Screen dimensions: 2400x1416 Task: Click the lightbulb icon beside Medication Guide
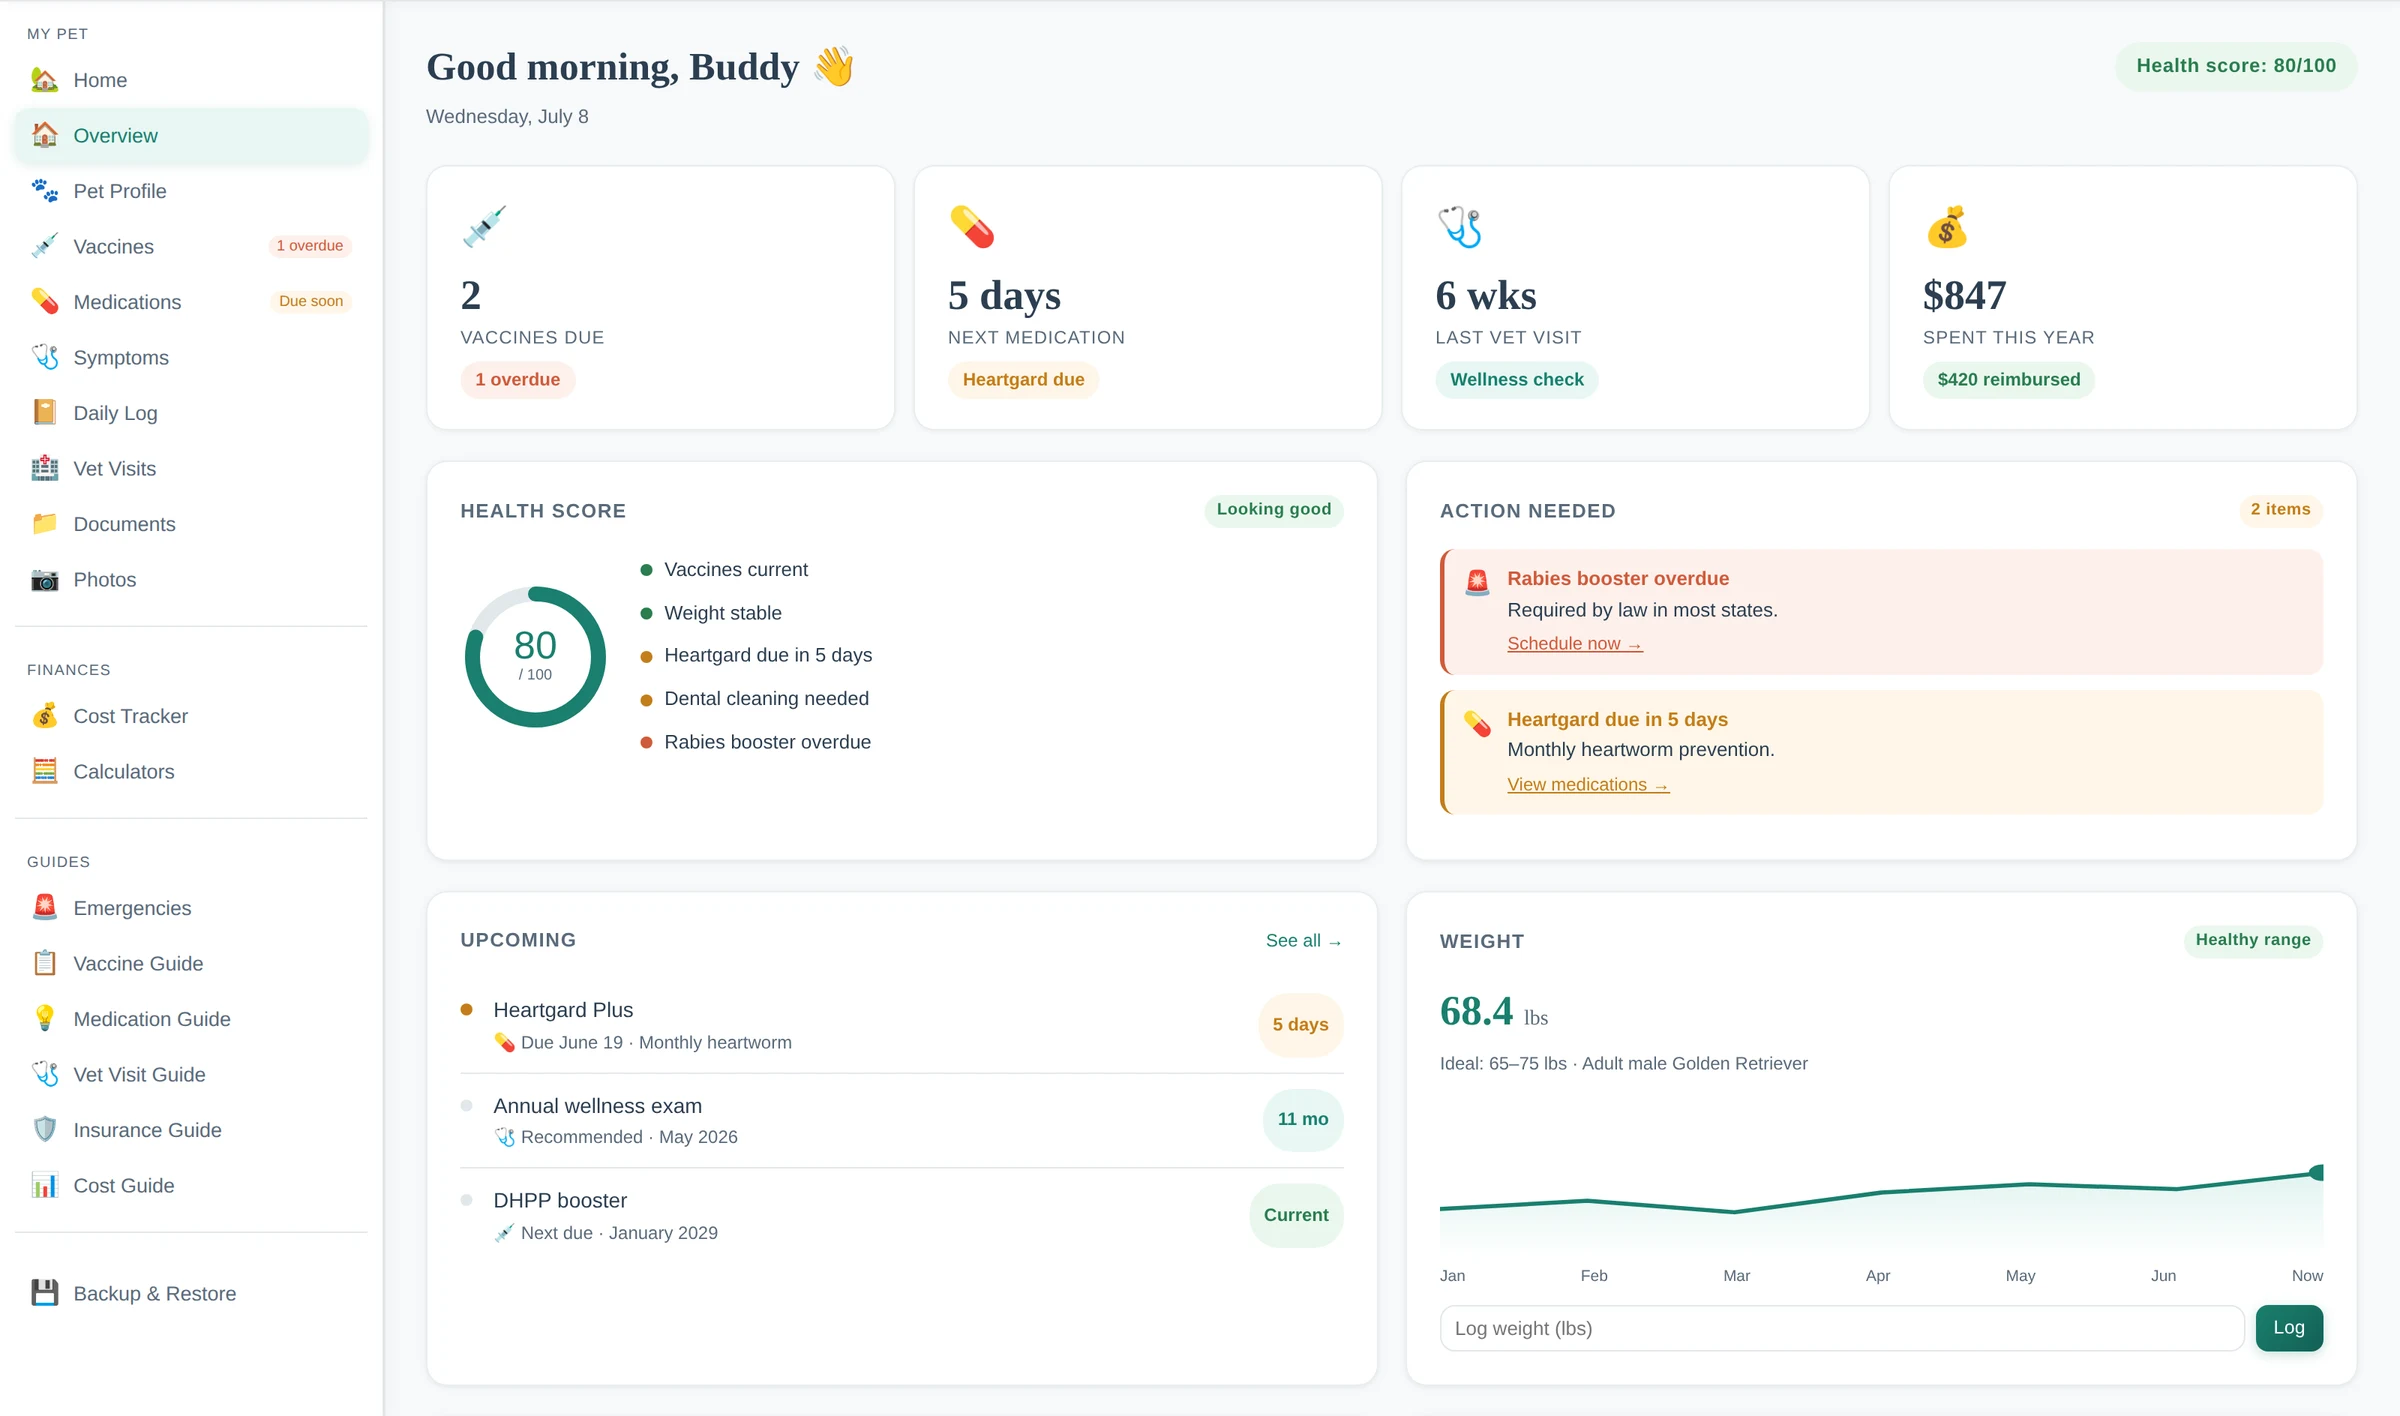click(44, 1019)
